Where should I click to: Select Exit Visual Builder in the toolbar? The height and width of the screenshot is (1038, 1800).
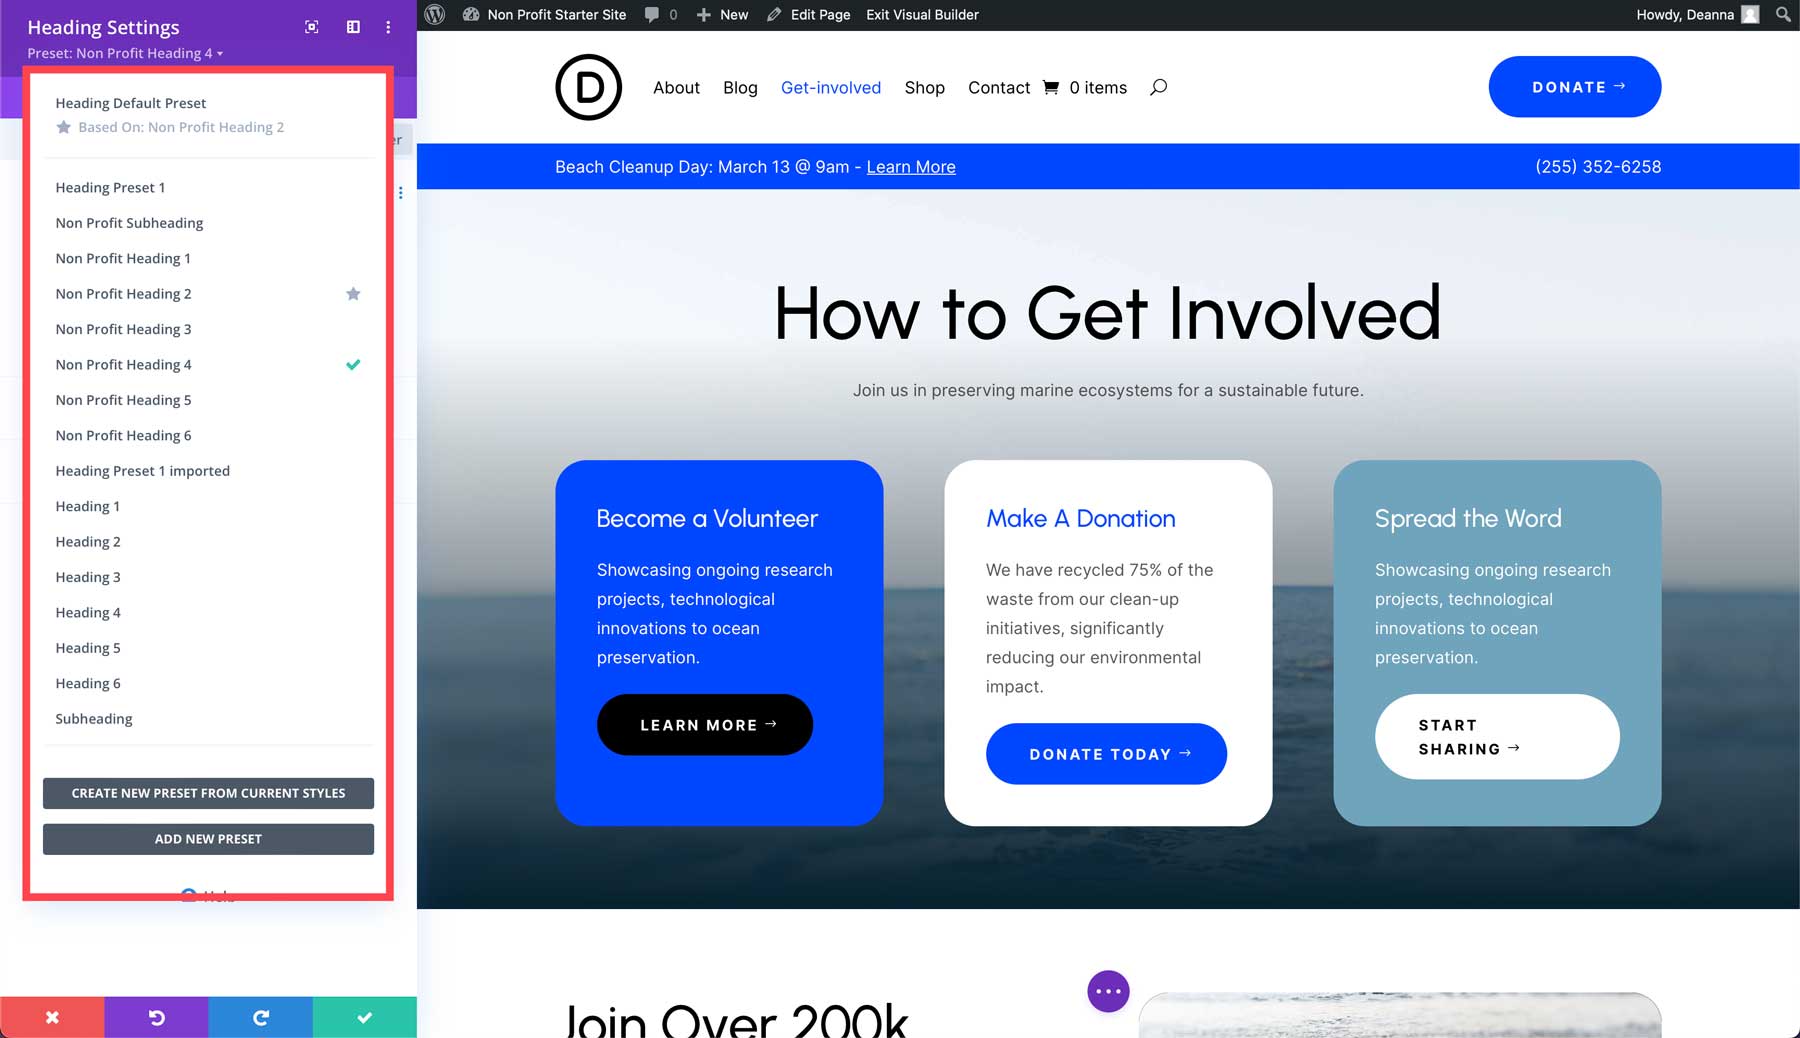point(920,14)
